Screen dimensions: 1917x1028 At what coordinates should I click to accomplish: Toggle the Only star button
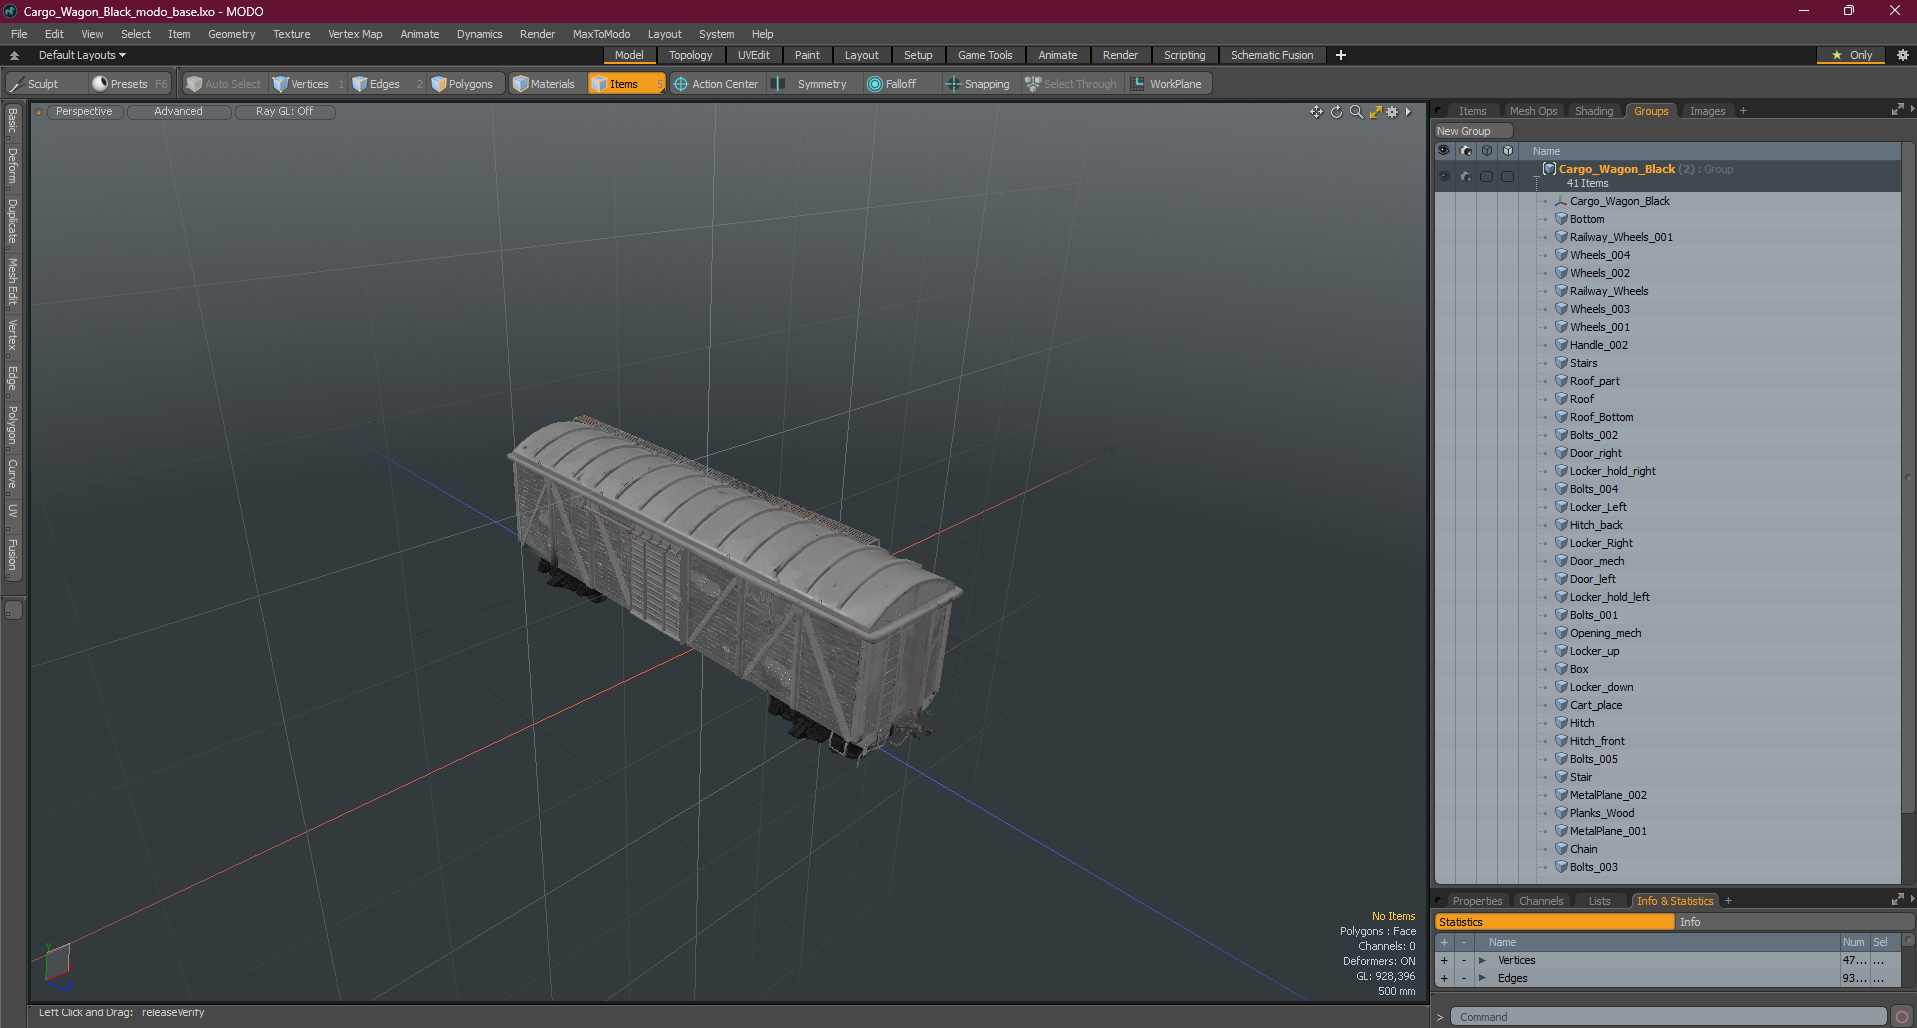(x=1851, y=55)
